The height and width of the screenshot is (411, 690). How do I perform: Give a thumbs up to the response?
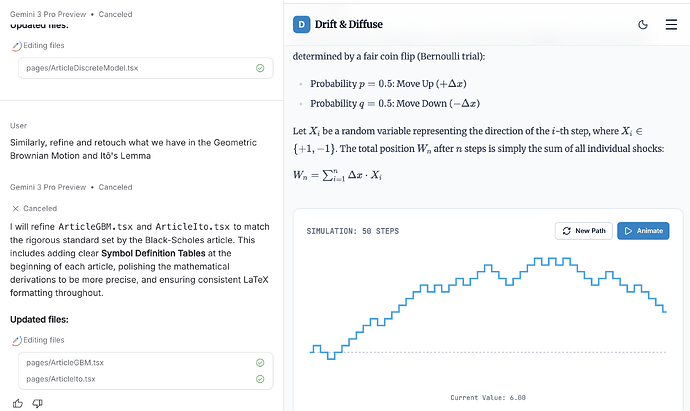18,403
